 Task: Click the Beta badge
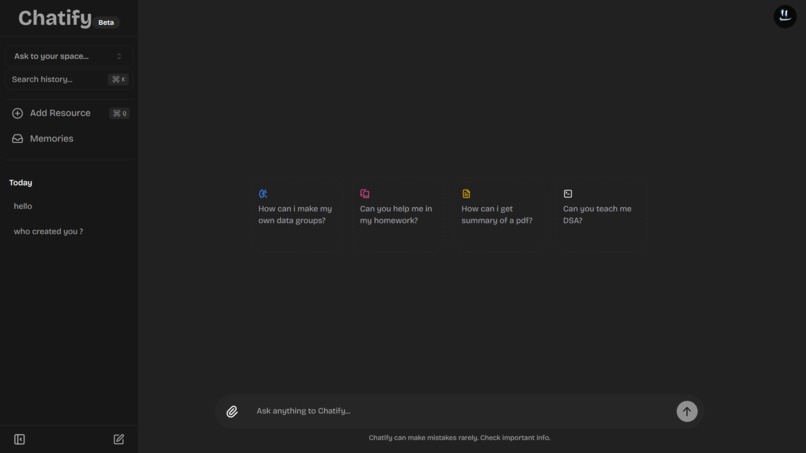(x=106, y=23)
